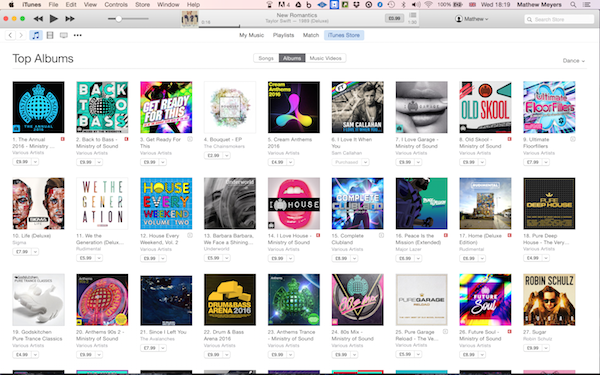Open the Up Next list icon
Viewport: 600px width, 375px height.
[412, 15]
